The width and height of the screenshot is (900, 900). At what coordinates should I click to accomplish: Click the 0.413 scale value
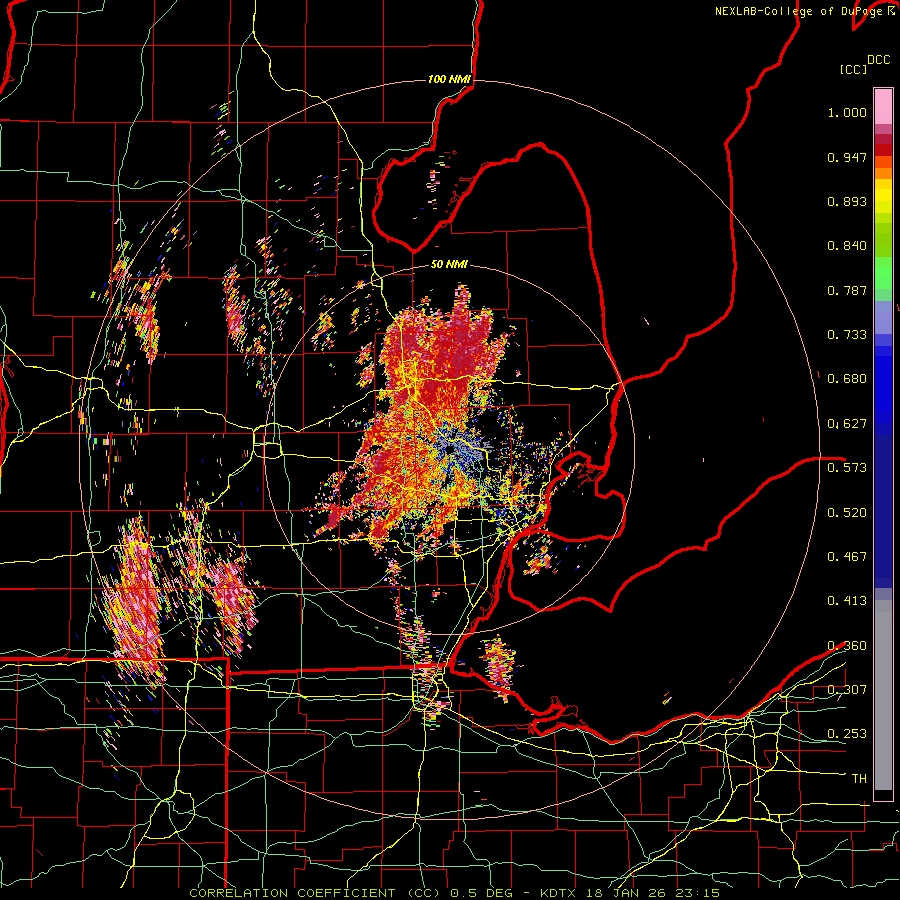coord(847,601)
